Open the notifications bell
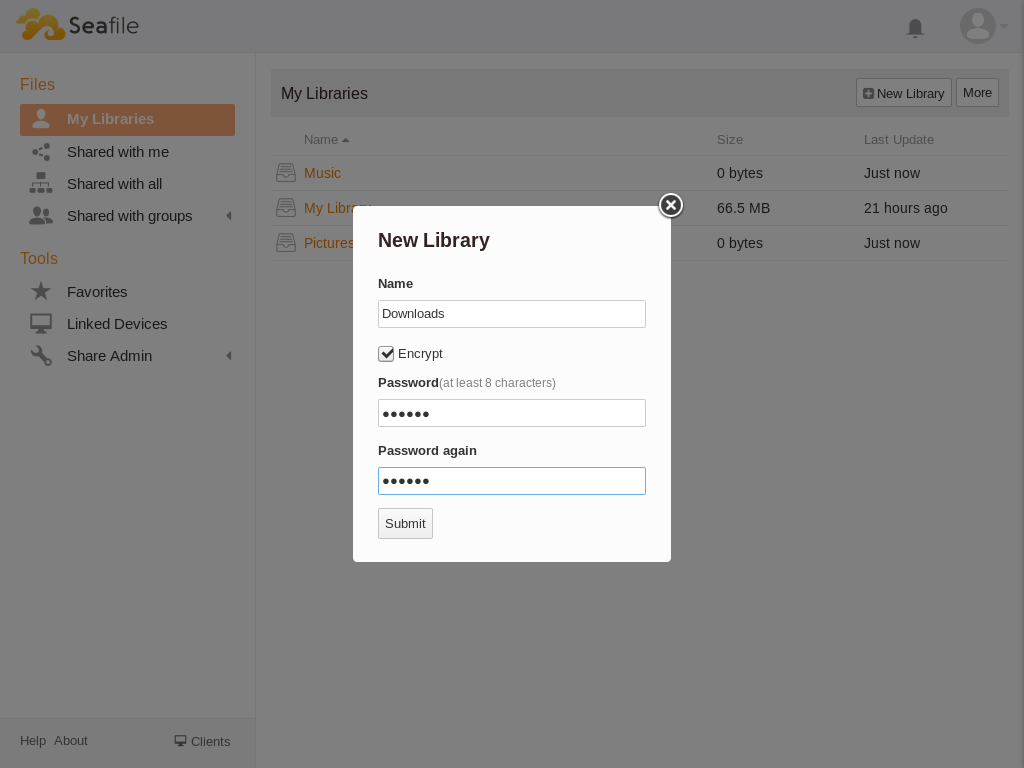 coord(914,28)
